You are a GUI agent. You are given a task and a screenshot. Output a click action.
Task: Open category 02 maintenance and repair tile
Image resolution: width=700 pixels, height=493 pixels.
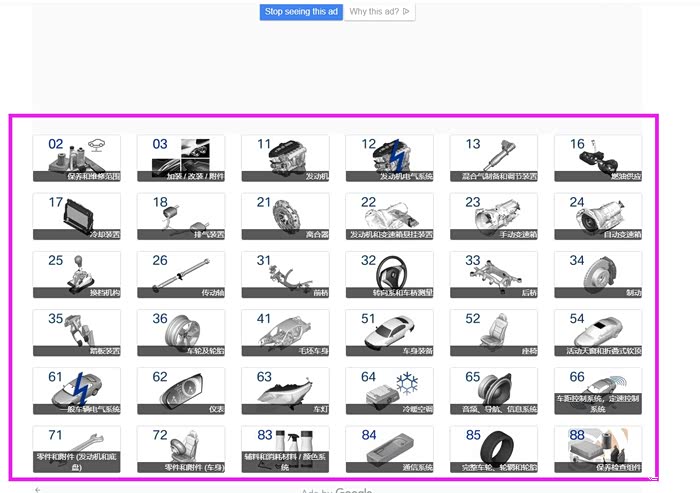(77, 158)
